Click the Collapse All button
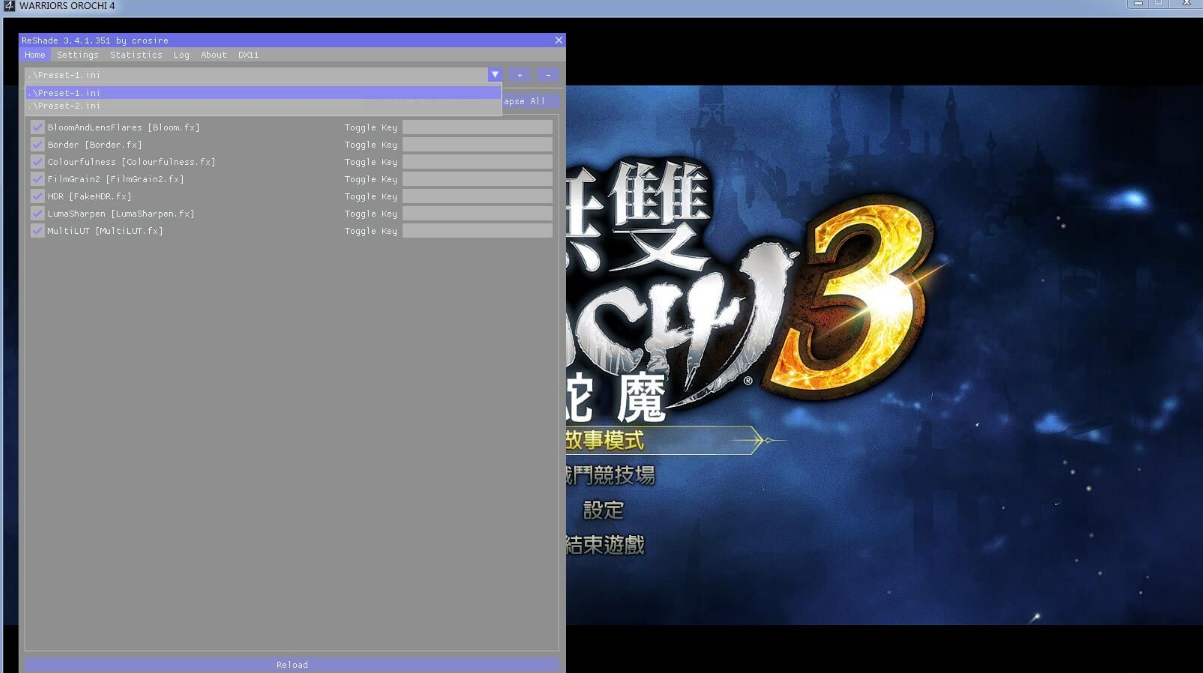The image size is (1203, 673). 530,101
